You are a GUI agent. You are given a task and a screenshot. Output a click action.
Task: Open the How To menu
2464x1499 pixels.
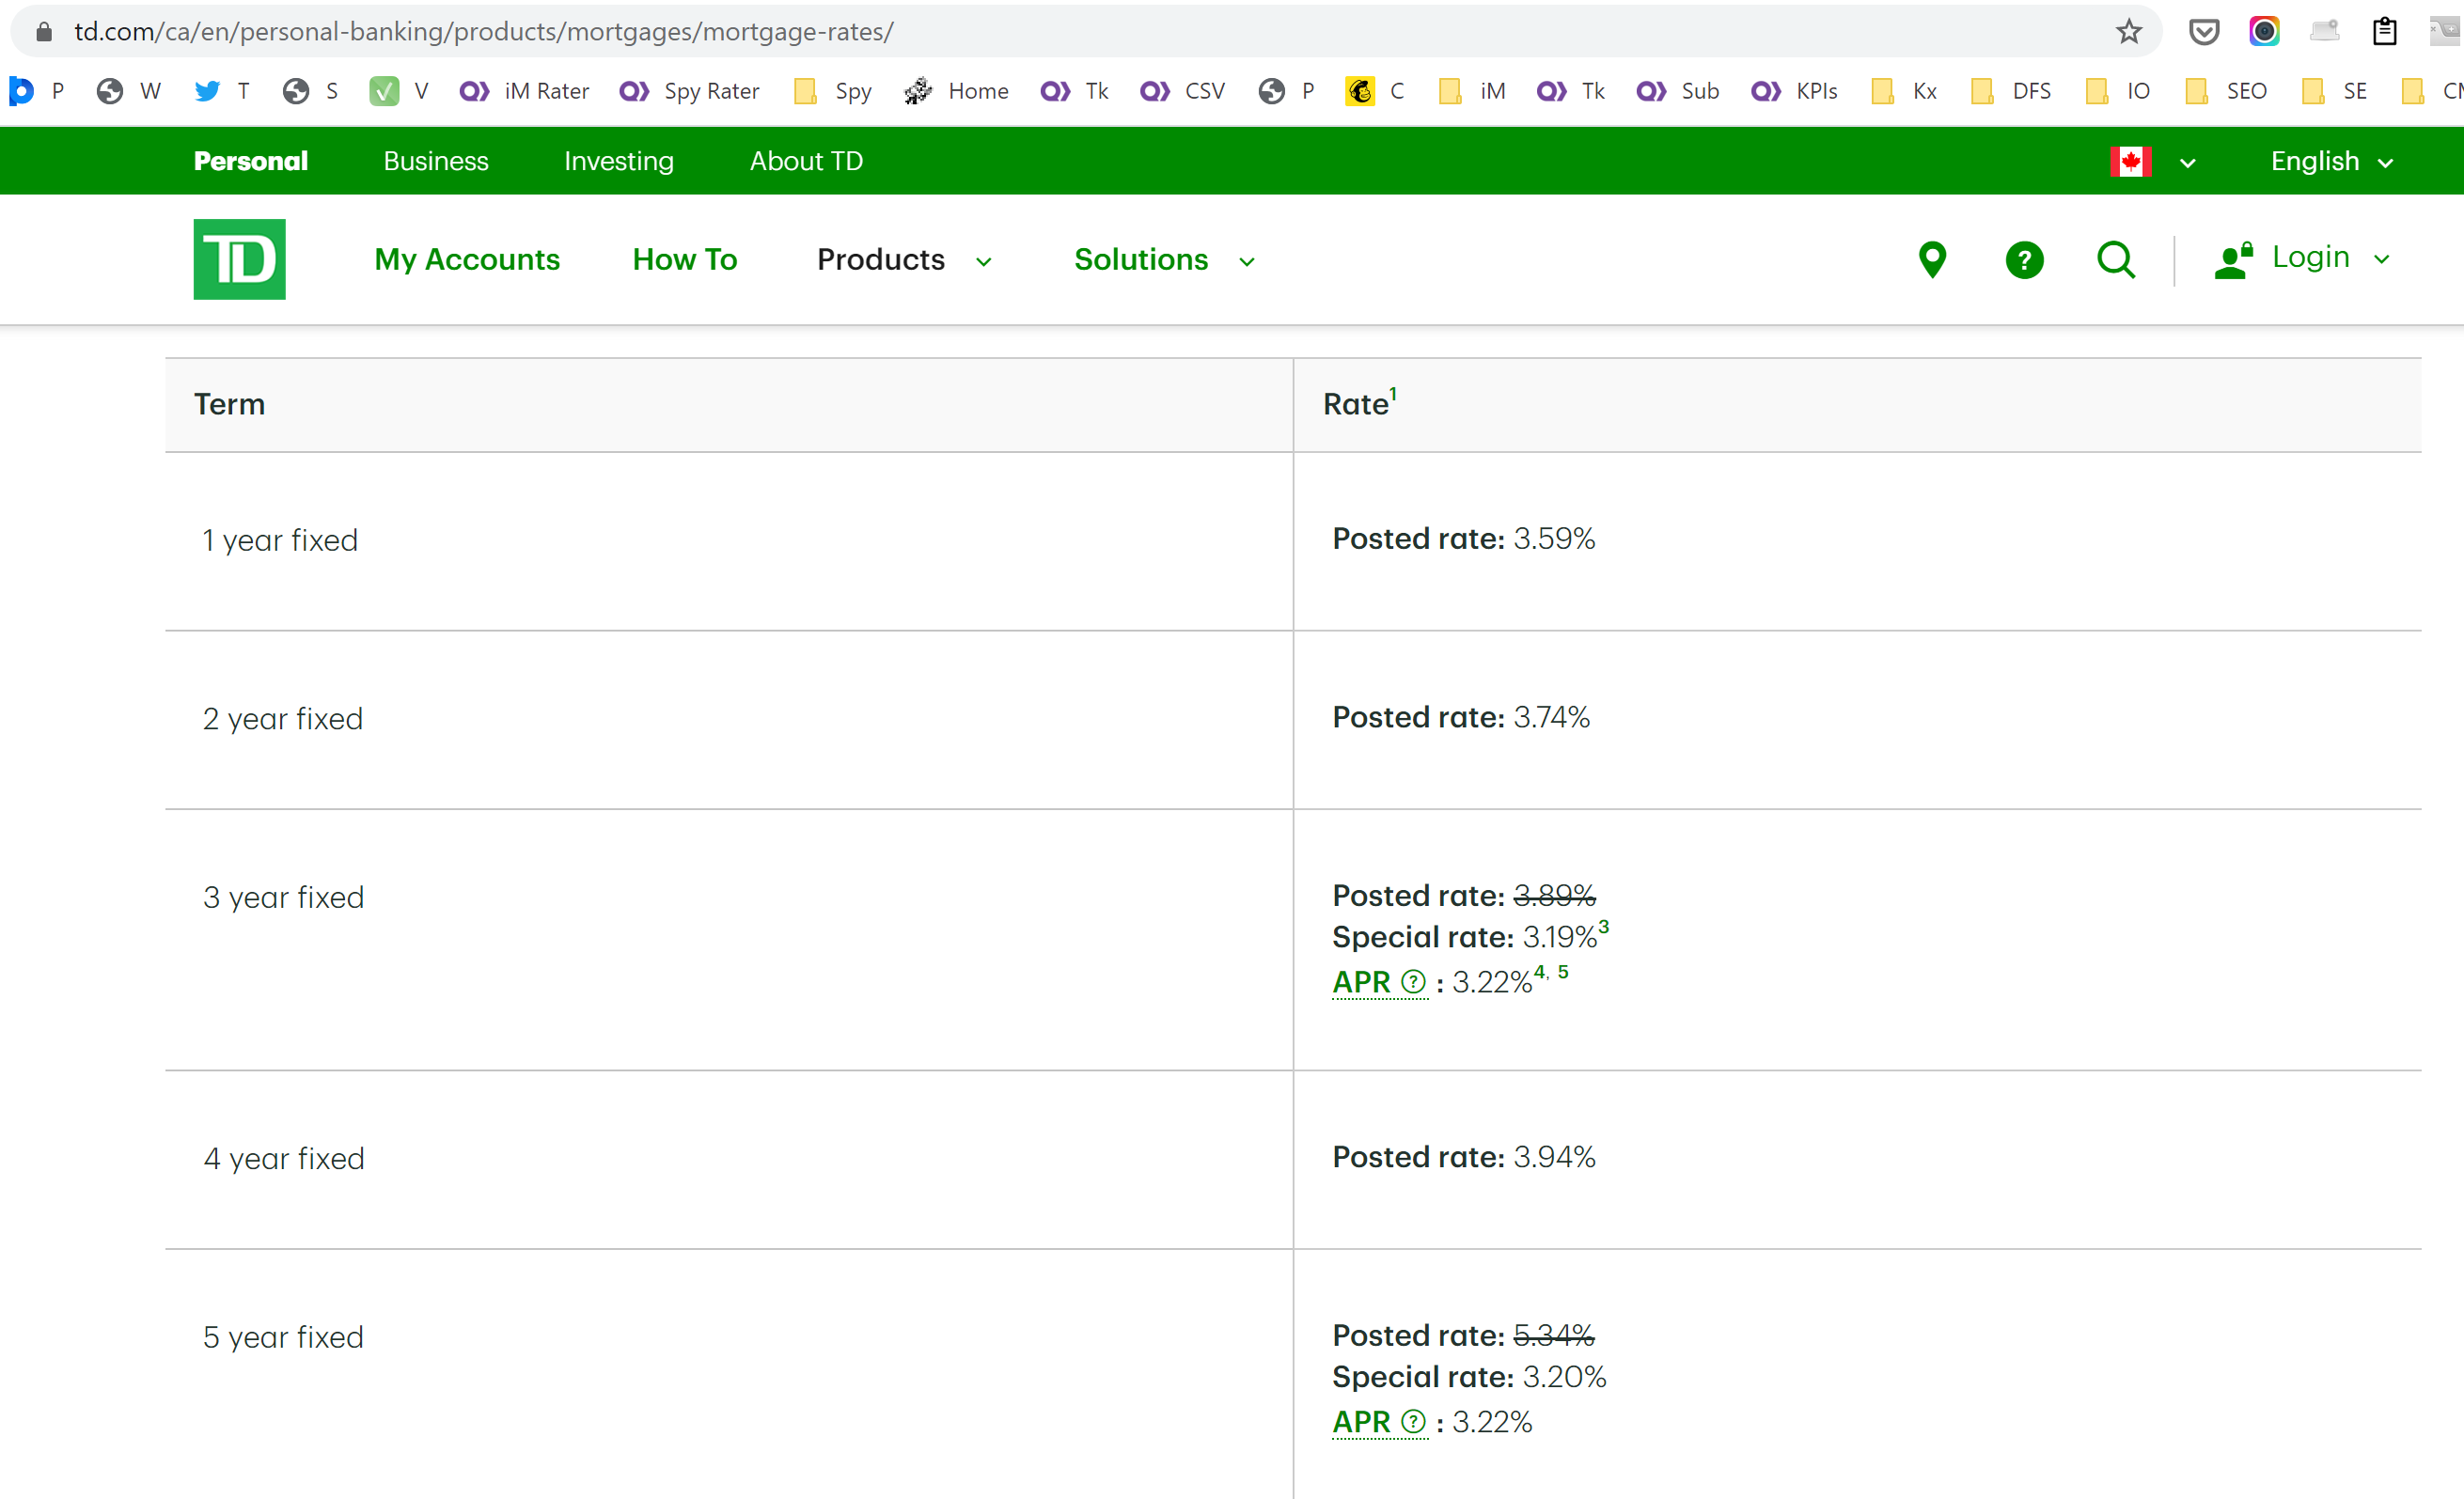685,260
